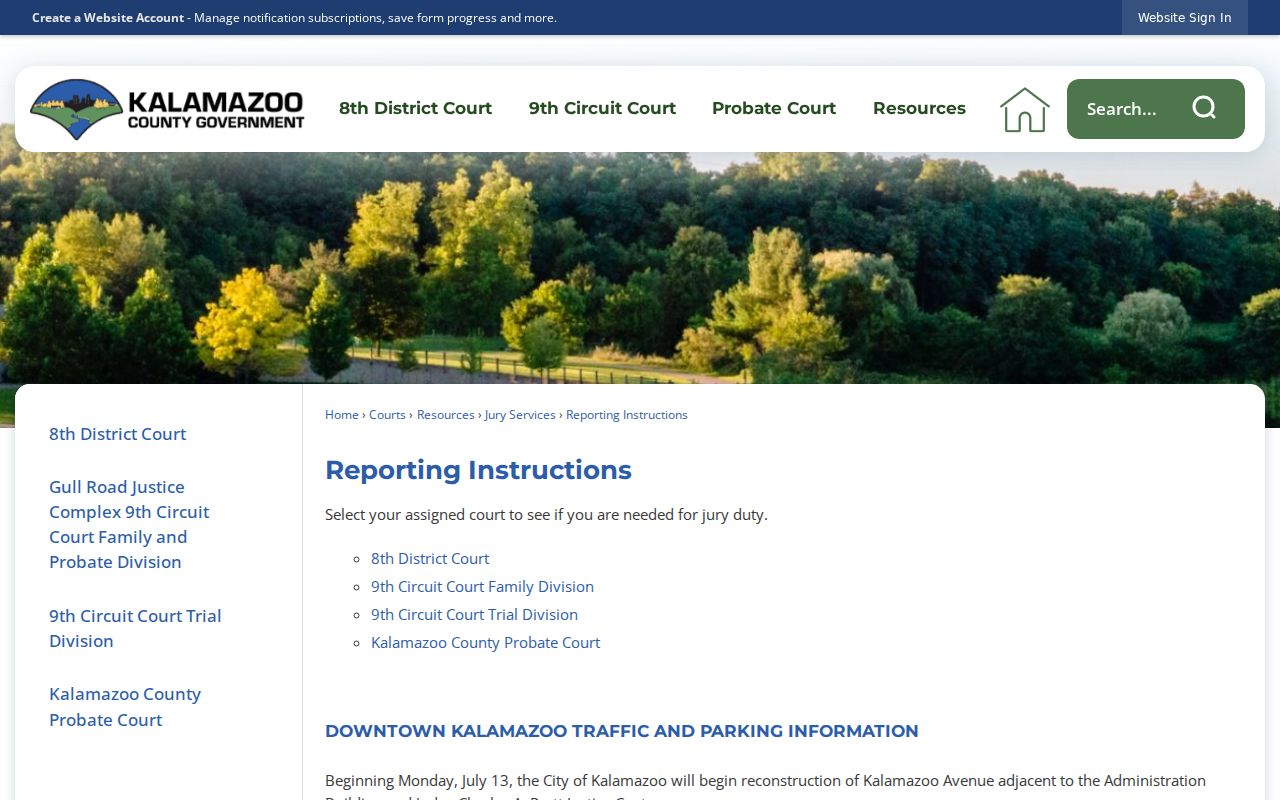Select 9th Circuit Court Trial Division in the sidebar

[x=135, y=628]
